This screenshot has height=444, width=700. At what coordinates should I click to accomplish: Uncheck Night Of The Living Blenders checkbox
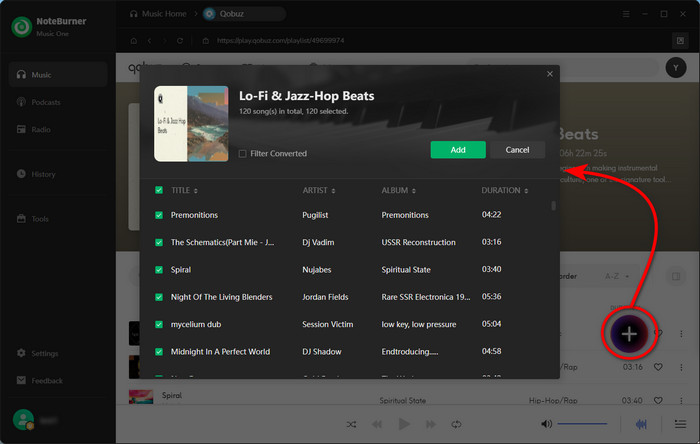click(x=159, y=297)
